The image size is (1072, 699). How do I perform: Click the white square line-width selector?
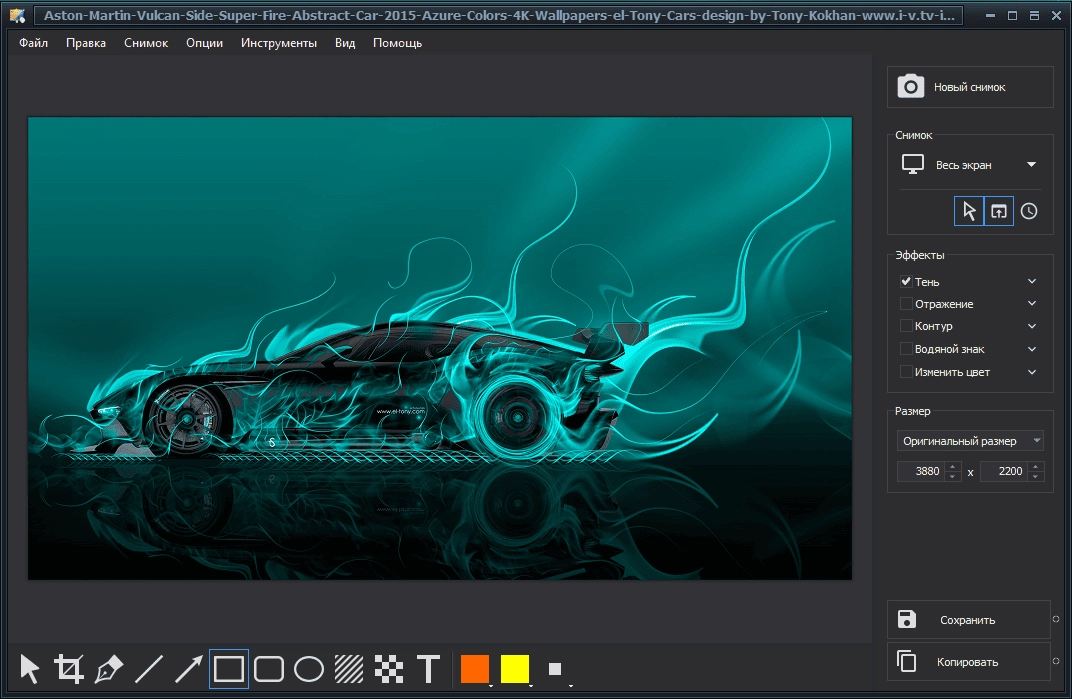click(555, 669)
